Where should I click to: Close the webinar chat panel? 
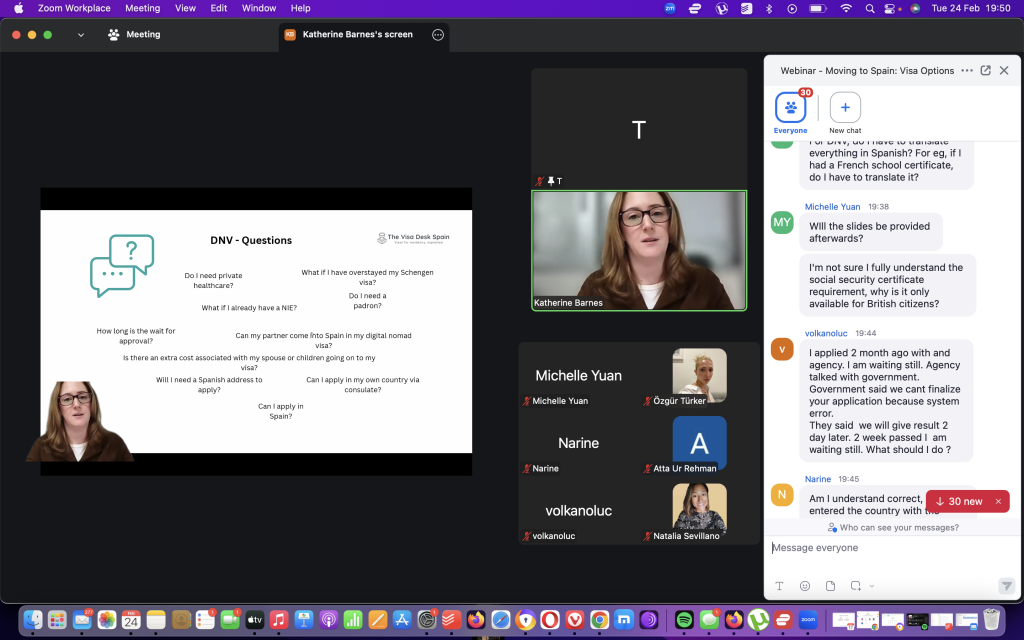coord(1004,71)
